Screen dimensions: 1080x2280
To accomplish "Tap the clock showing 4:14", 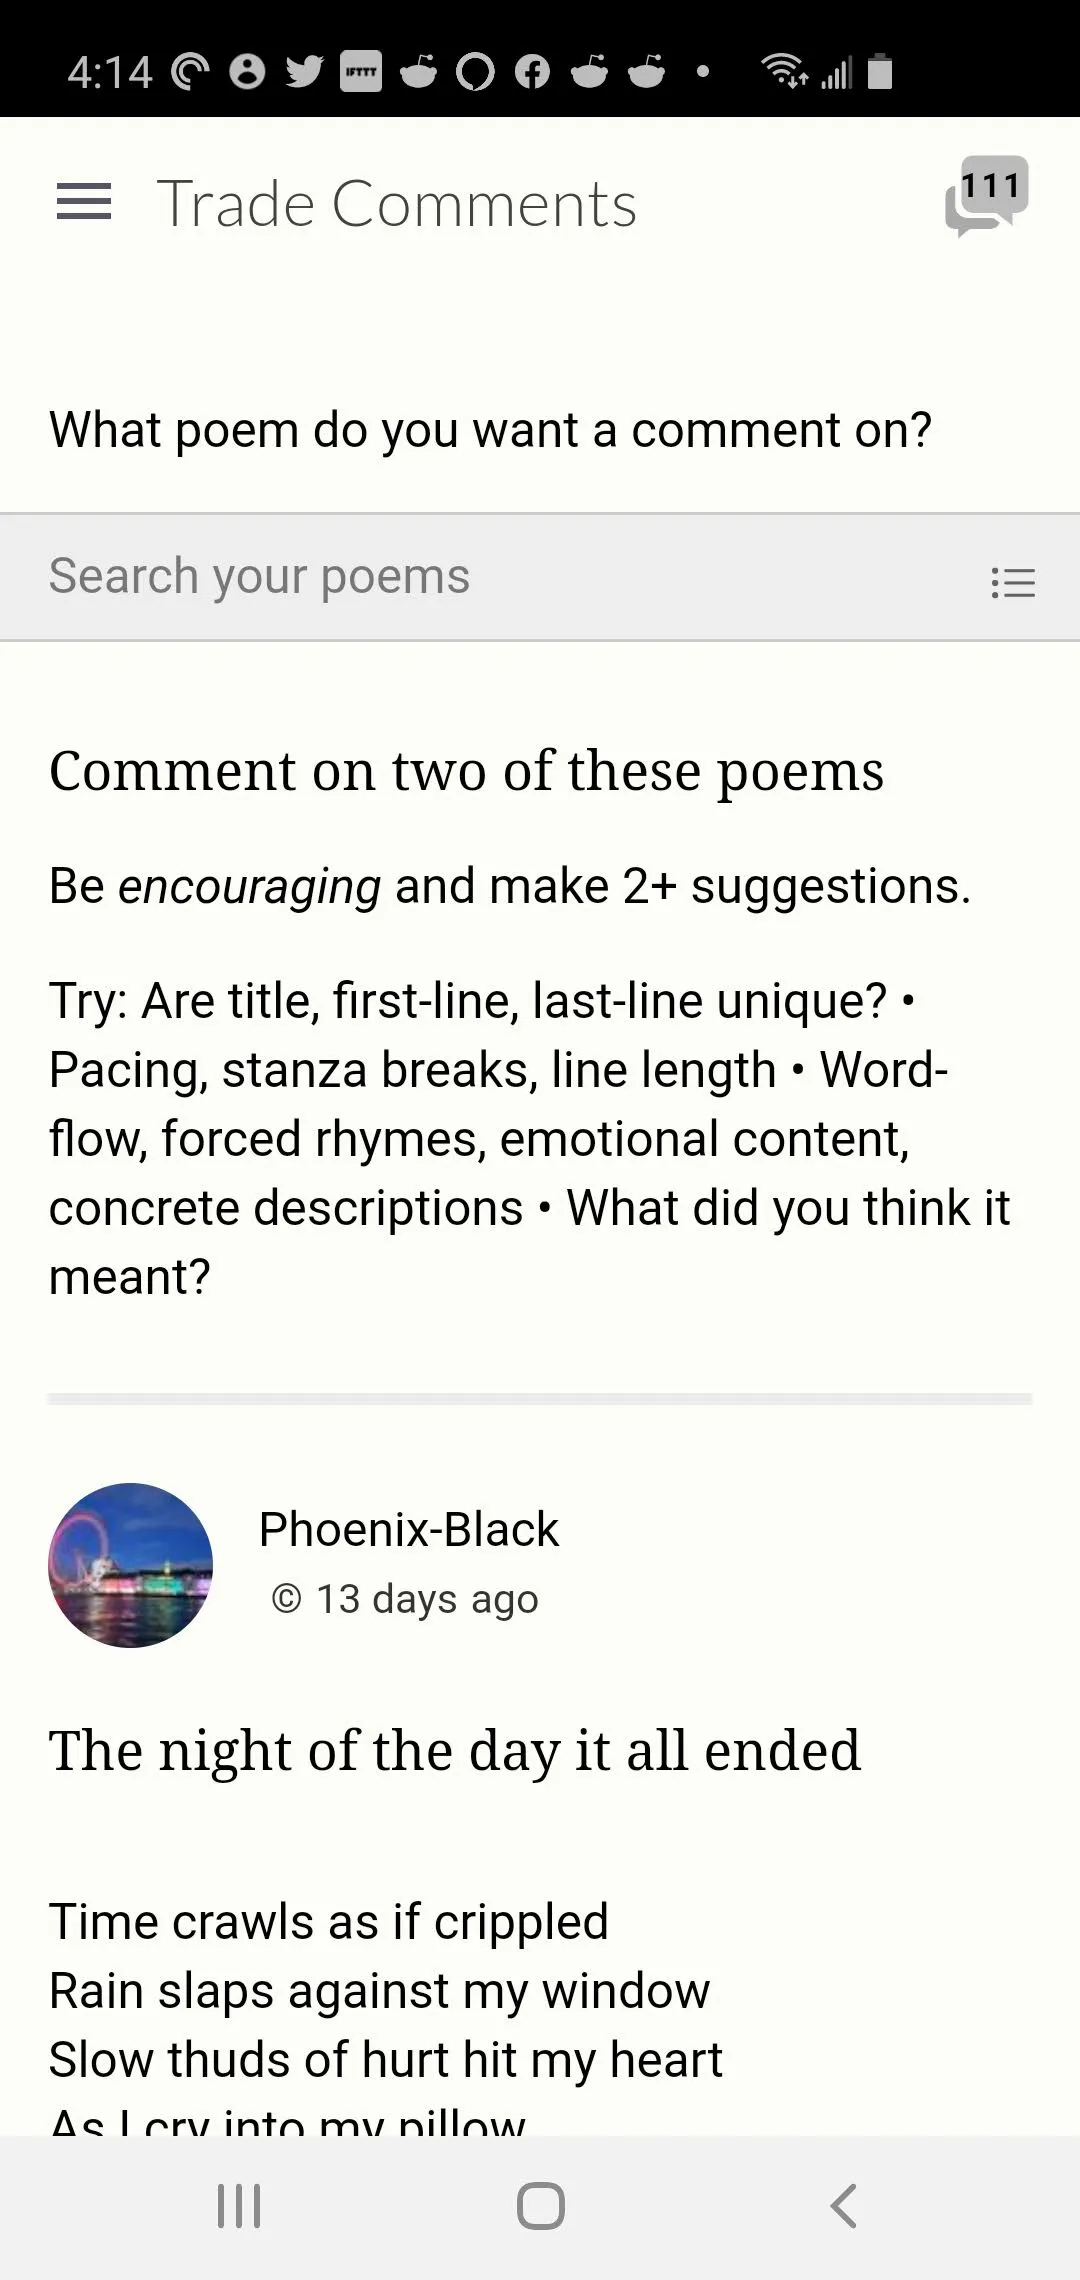I will tap(110, 72).
